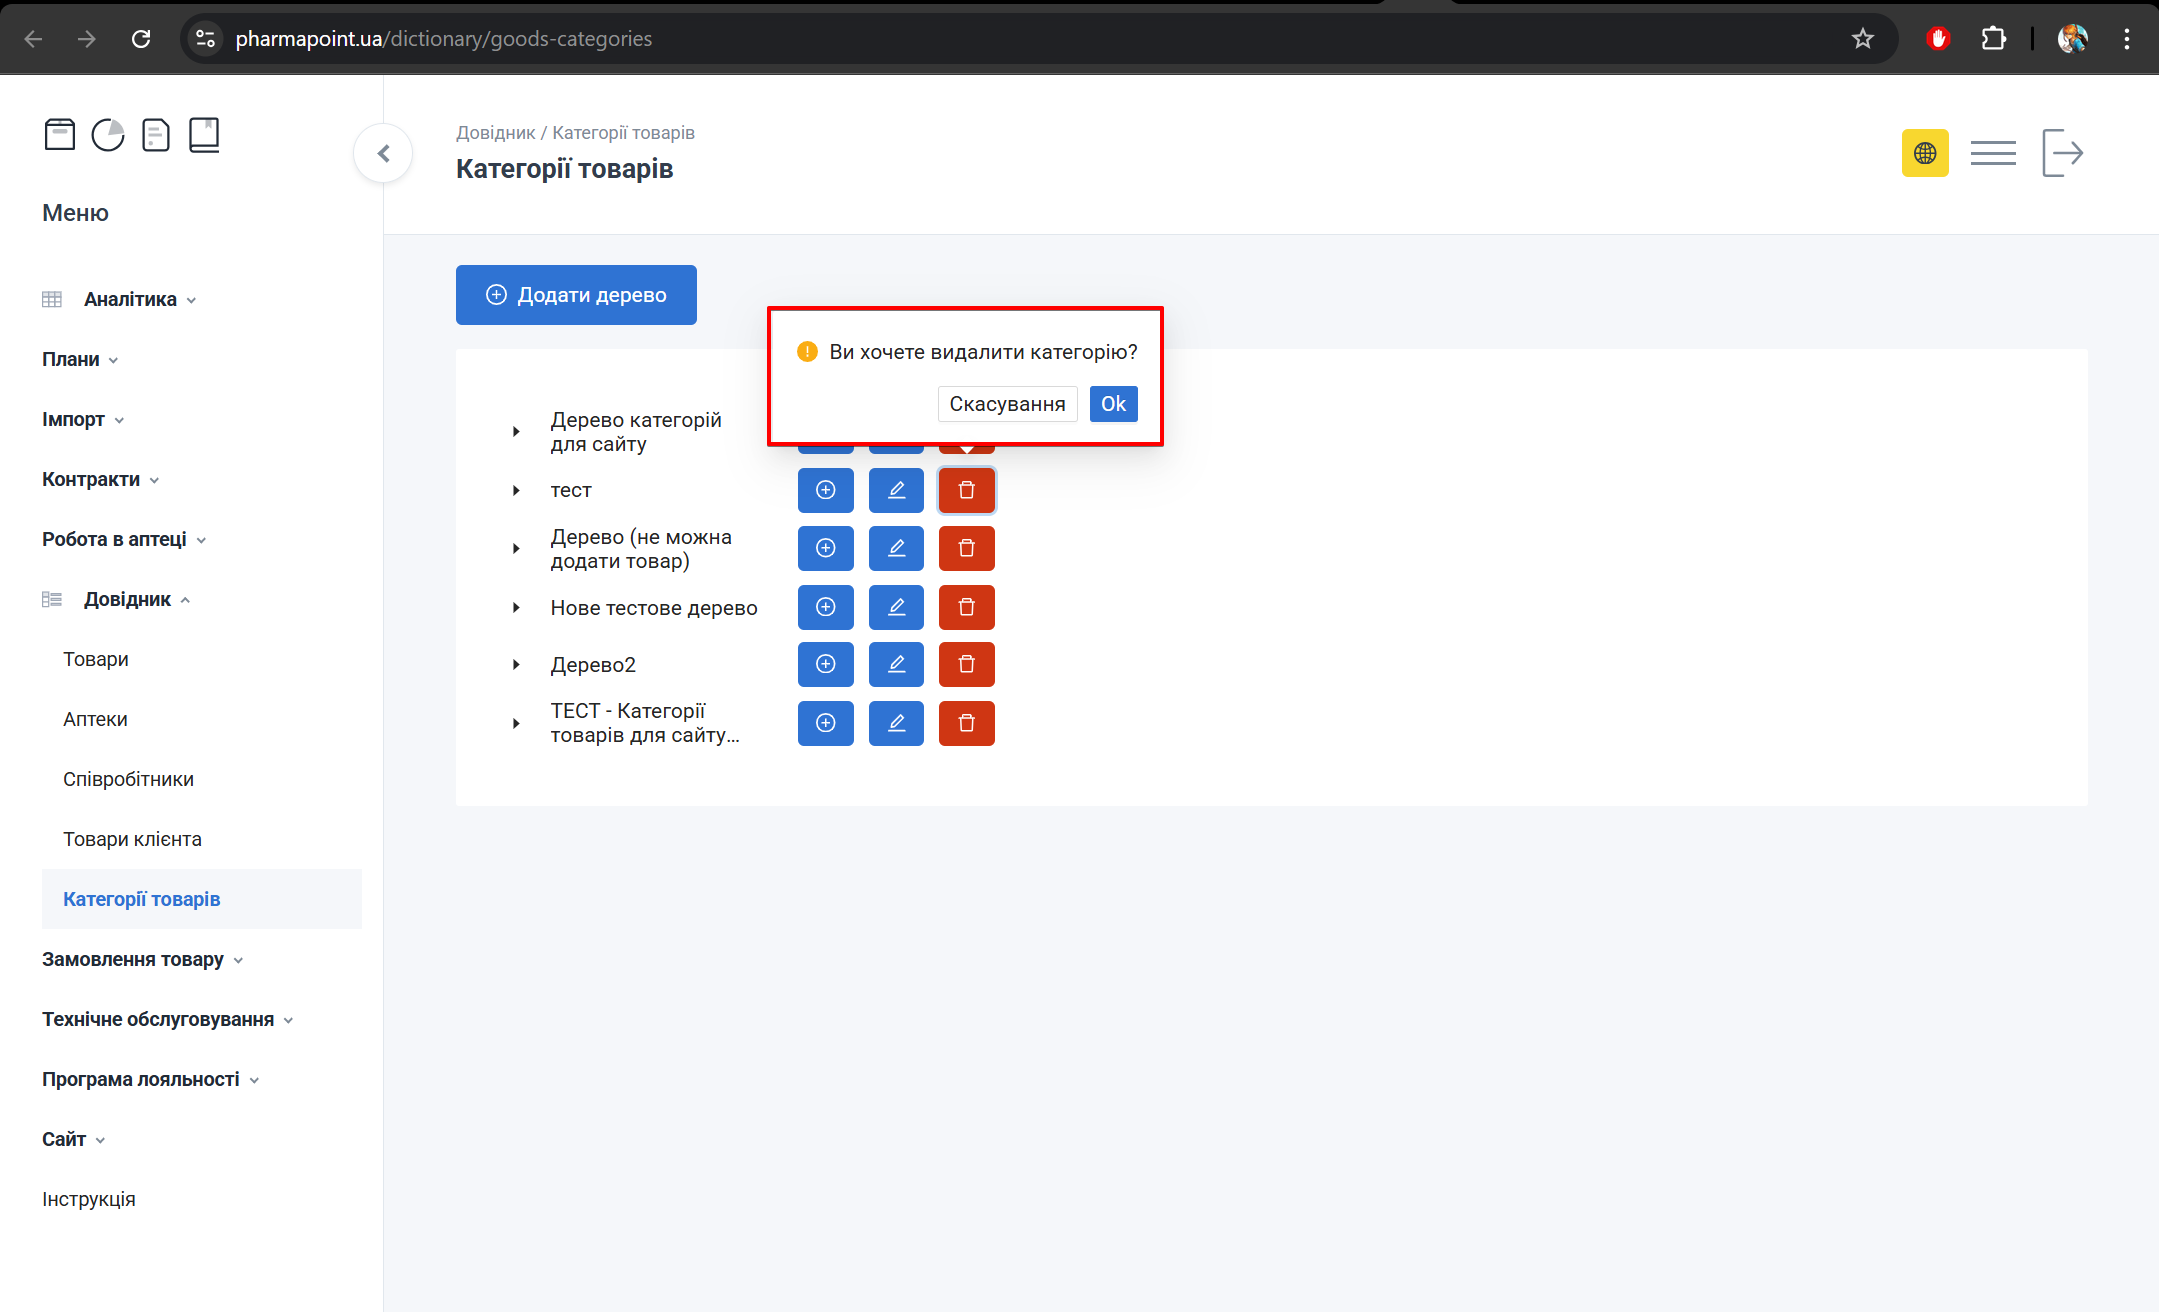Expand 'Дерево категорій для сайту' node
This screenshot has width=2159, height=1312.
[516, 432]
